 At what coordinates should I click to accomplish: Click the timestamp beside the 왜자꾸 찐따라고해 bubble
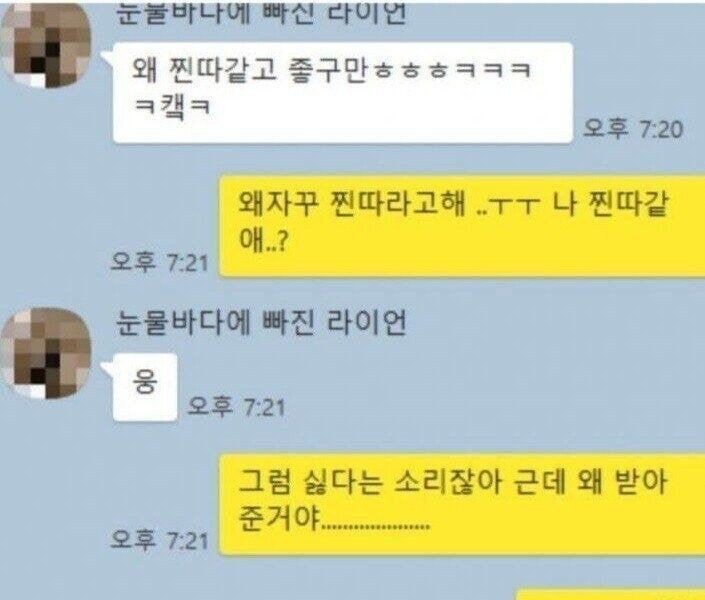click(160, 262)
